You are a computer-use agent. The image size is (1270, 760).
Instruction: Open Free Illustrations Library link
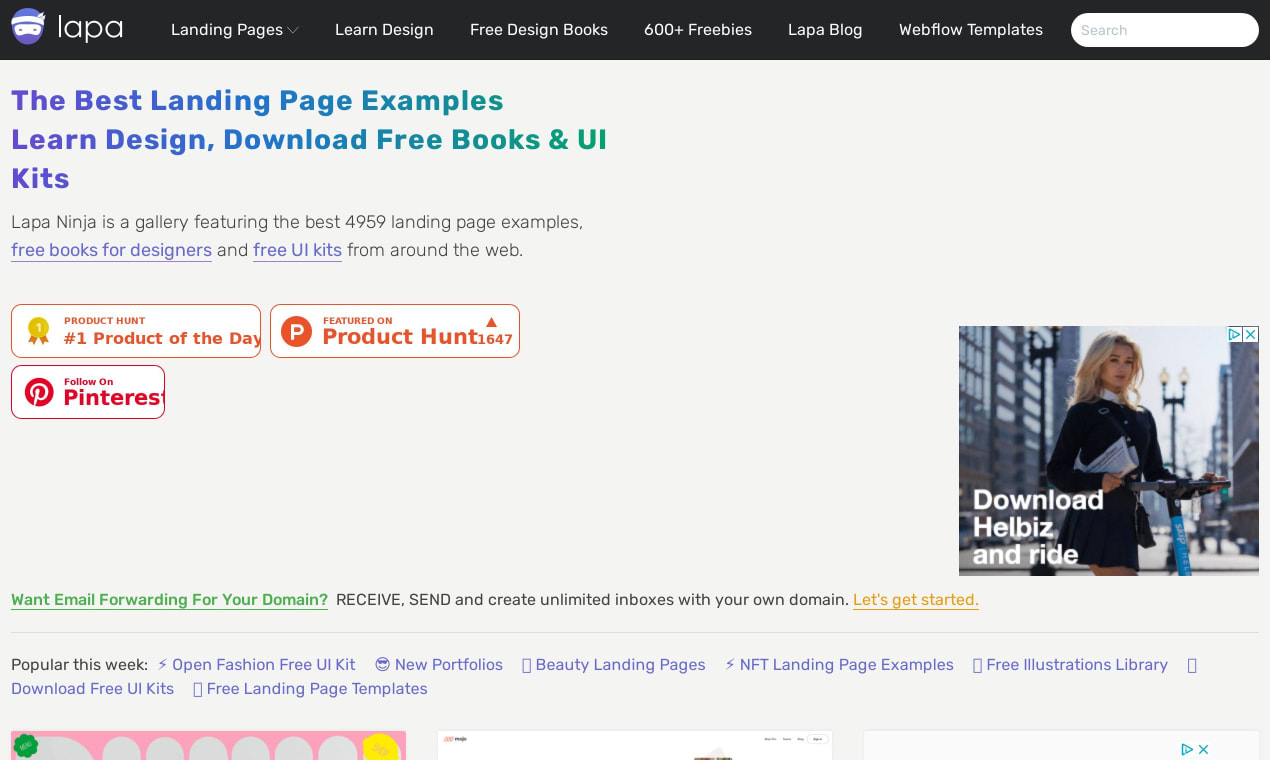(1070, 665)
